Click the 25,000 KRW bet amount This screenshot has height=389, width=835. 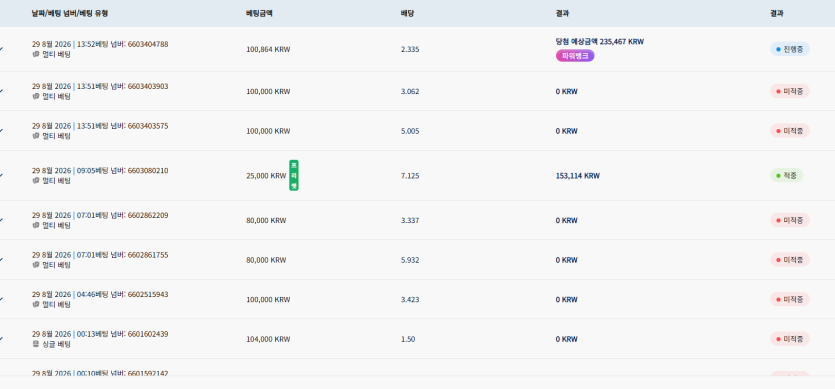click(266, 176)
